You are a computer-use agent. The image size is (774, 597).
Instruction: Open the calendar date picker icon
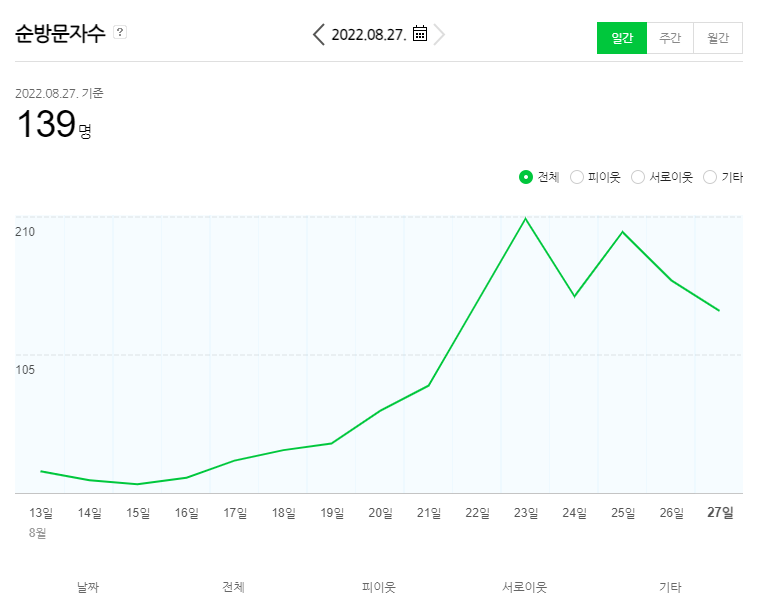click(x=420, y=34)
